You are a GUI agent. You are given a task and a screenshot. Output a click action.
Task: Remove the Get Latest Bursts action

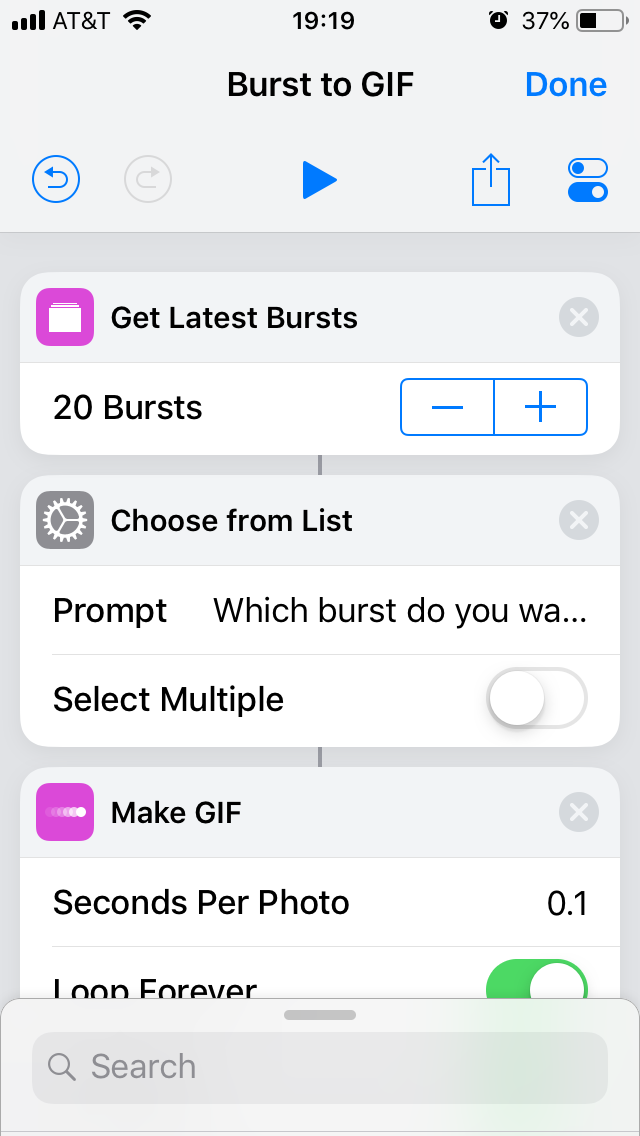[578, 318]
